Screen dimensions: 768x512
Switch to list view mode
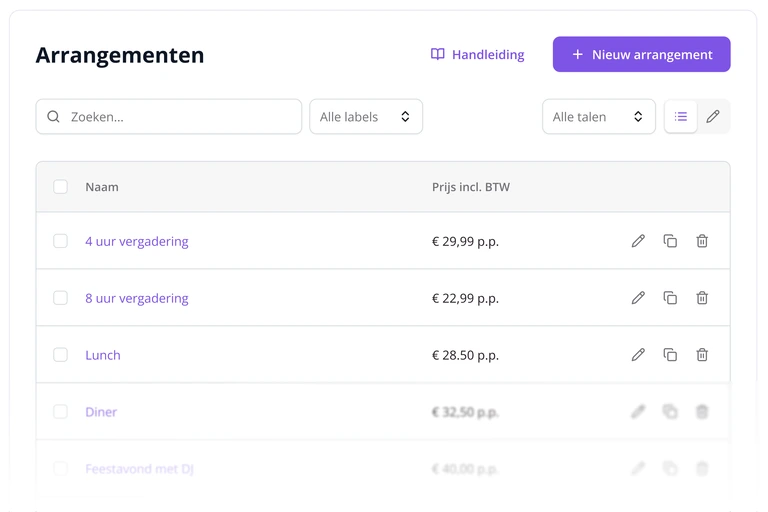(680, 117)
